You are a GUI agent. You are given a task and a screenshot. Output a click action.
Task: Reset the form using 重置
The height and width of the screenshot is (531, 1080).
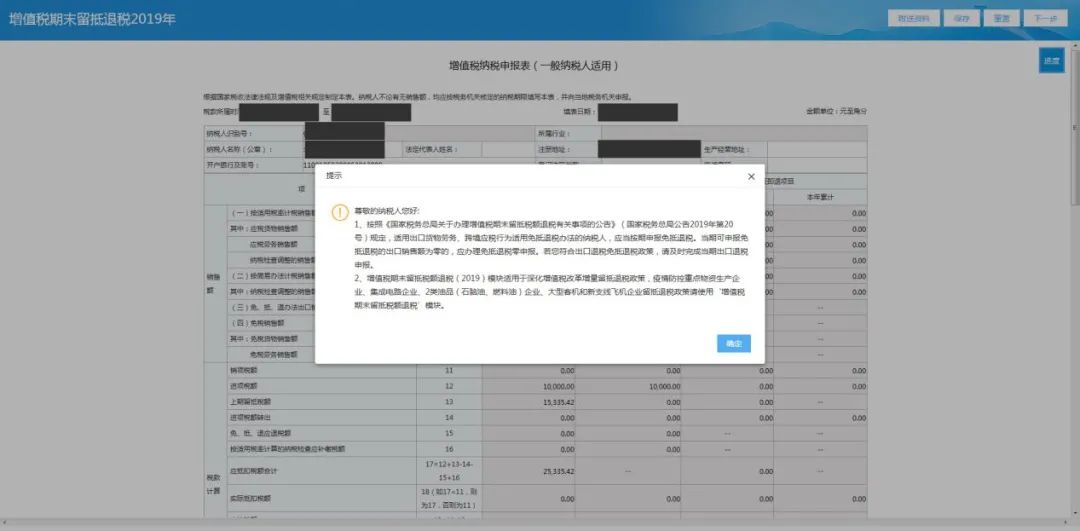tap(1001, 19)
